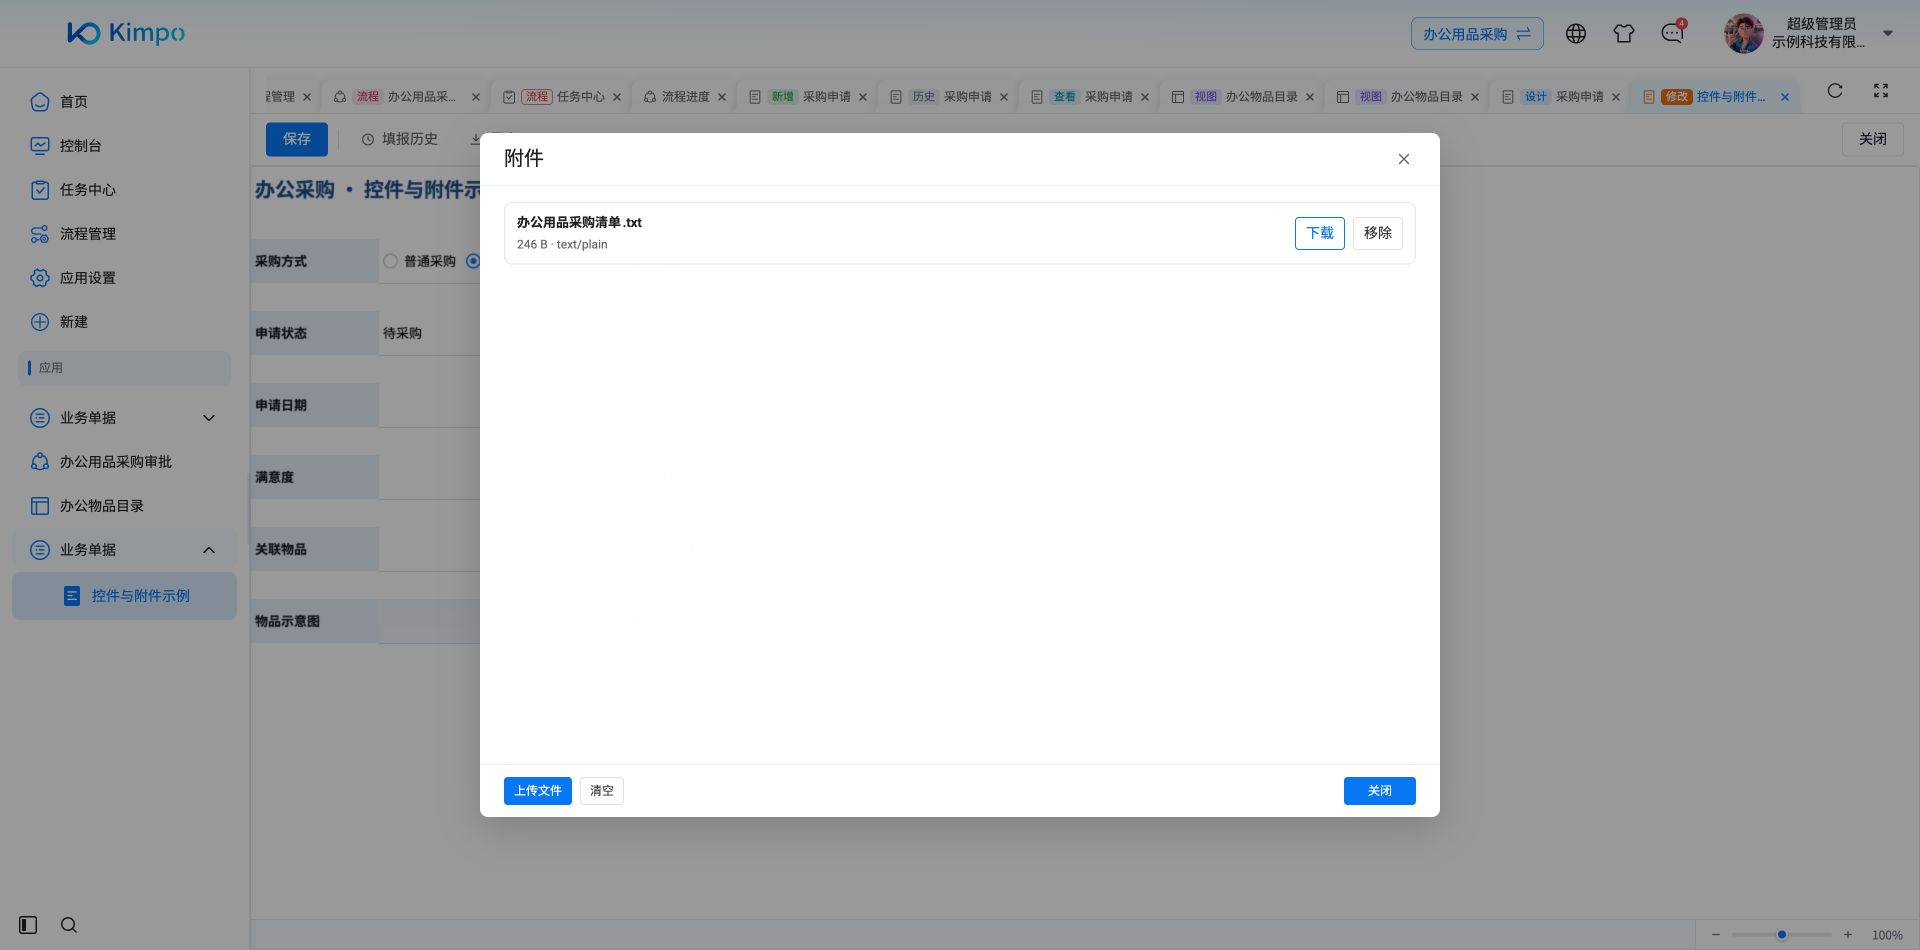The height and width of the screenshot is (950, 1920).
Task: Open 办公物品目录 in the sidebar
Action: coord(101,506)
